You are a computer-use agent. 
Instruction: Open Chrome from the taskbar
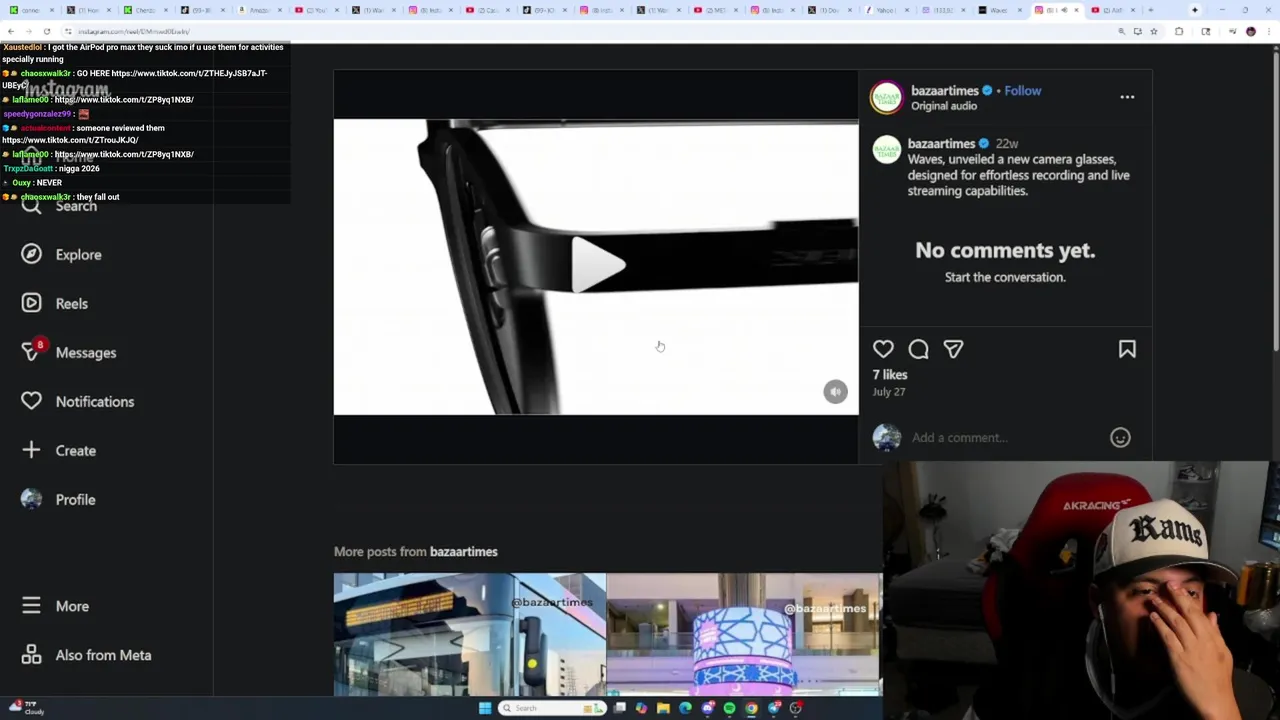pos(751,708)
